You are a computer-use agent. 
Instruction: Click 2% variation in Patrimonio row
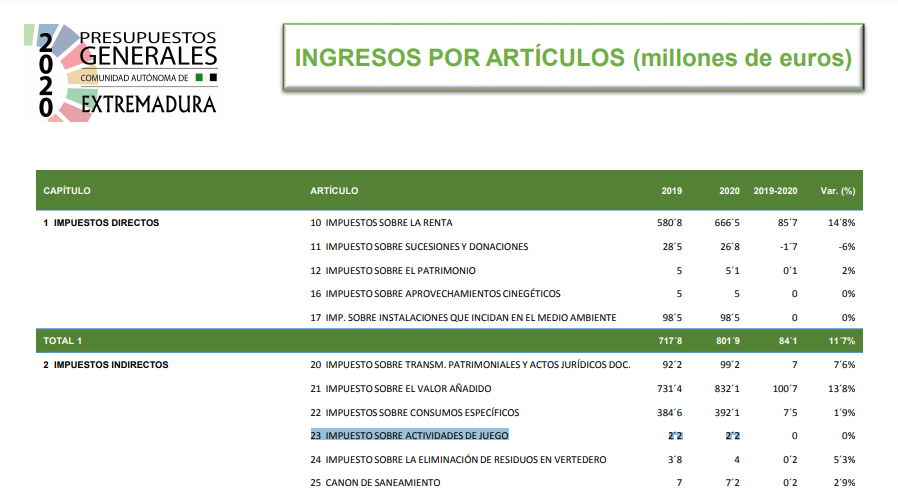pyautogui.click(x=849, y=271)
